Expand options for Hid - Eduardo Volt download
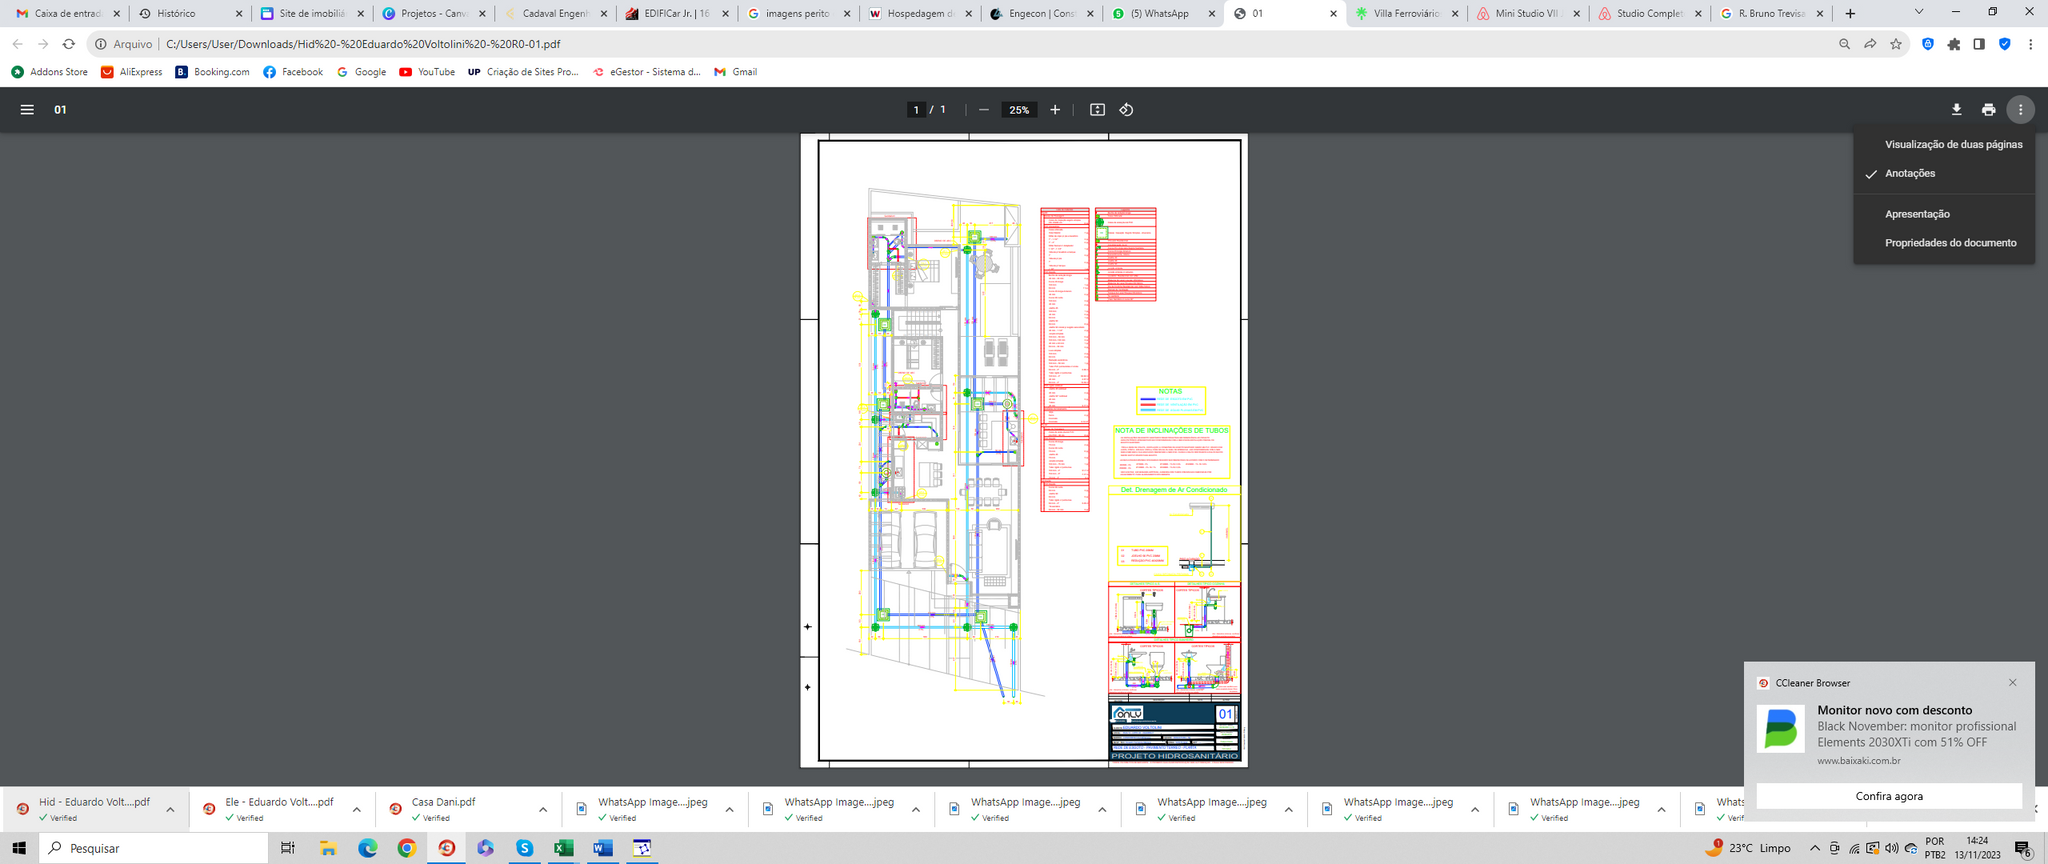The width and height of the screenshot is (2048, 864). 170,810
